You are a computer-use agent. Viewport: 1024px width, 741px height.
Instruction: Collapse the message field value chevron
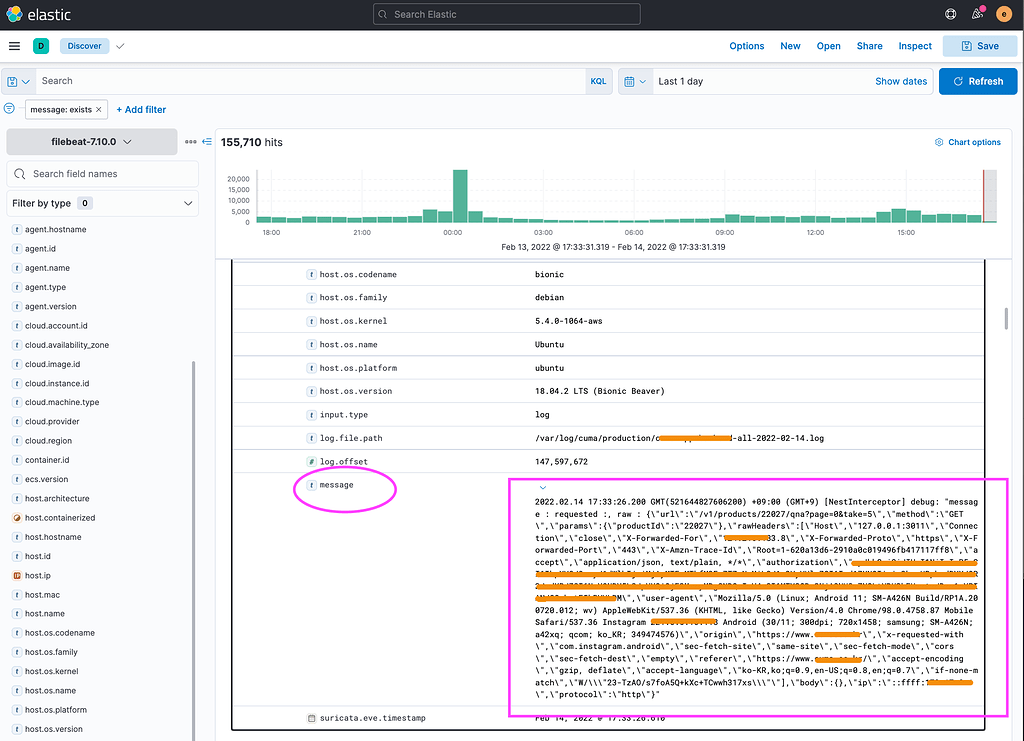click(543, 489)
